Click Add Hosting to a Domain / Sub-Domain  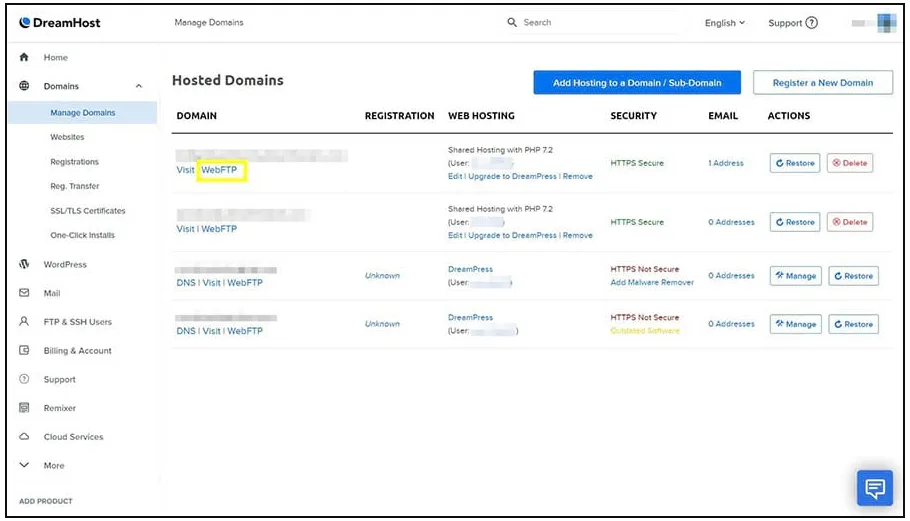(637, 82)
